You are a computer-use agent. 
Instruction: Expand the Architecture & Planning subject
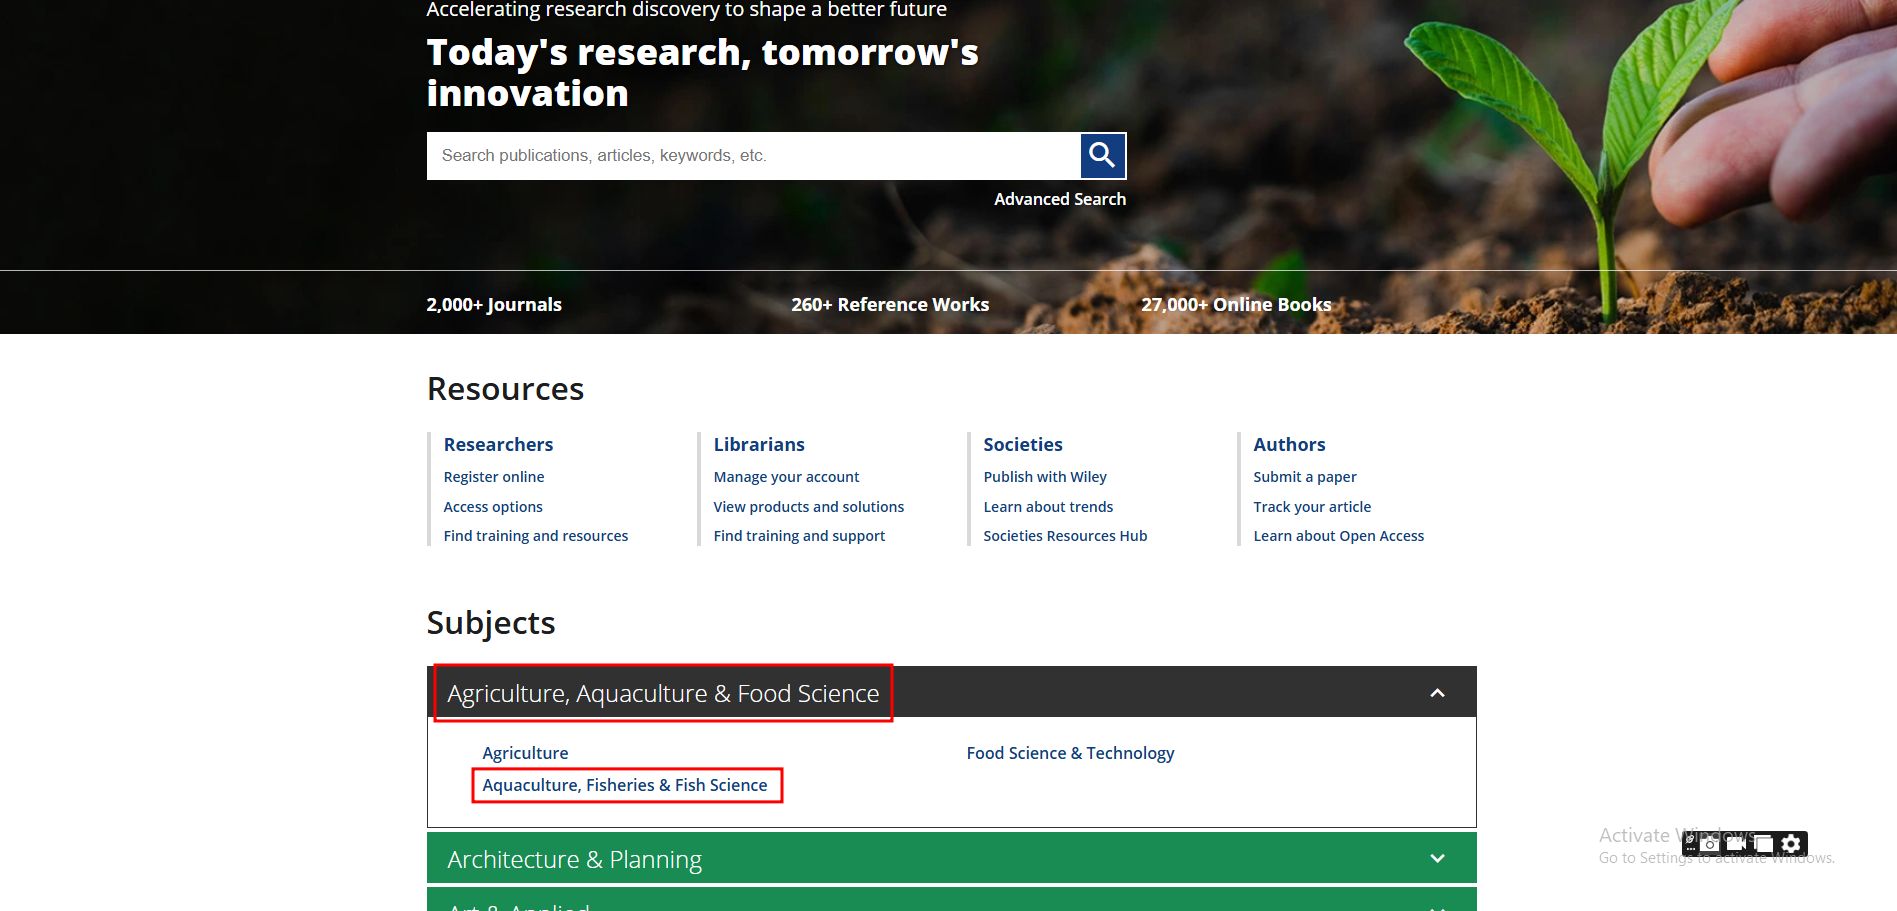point(1437,859)
